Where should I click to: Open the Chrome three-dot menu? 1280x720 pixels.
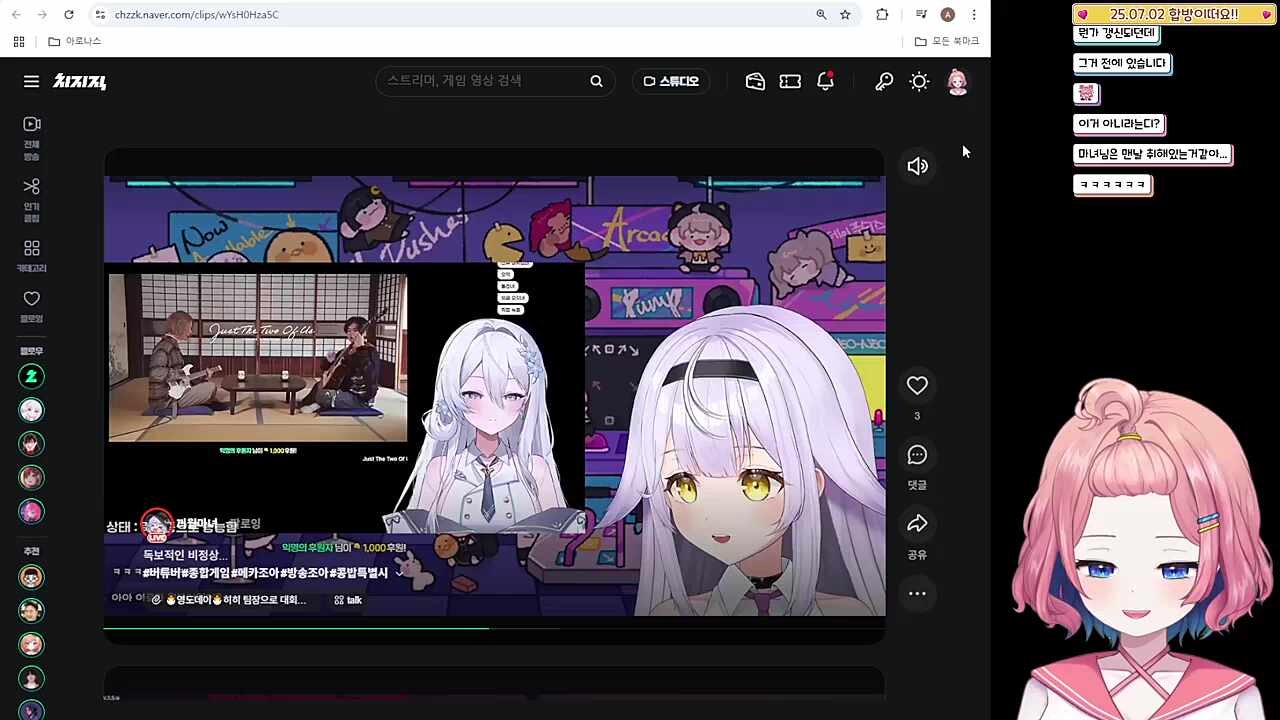[x=974, y=14]
